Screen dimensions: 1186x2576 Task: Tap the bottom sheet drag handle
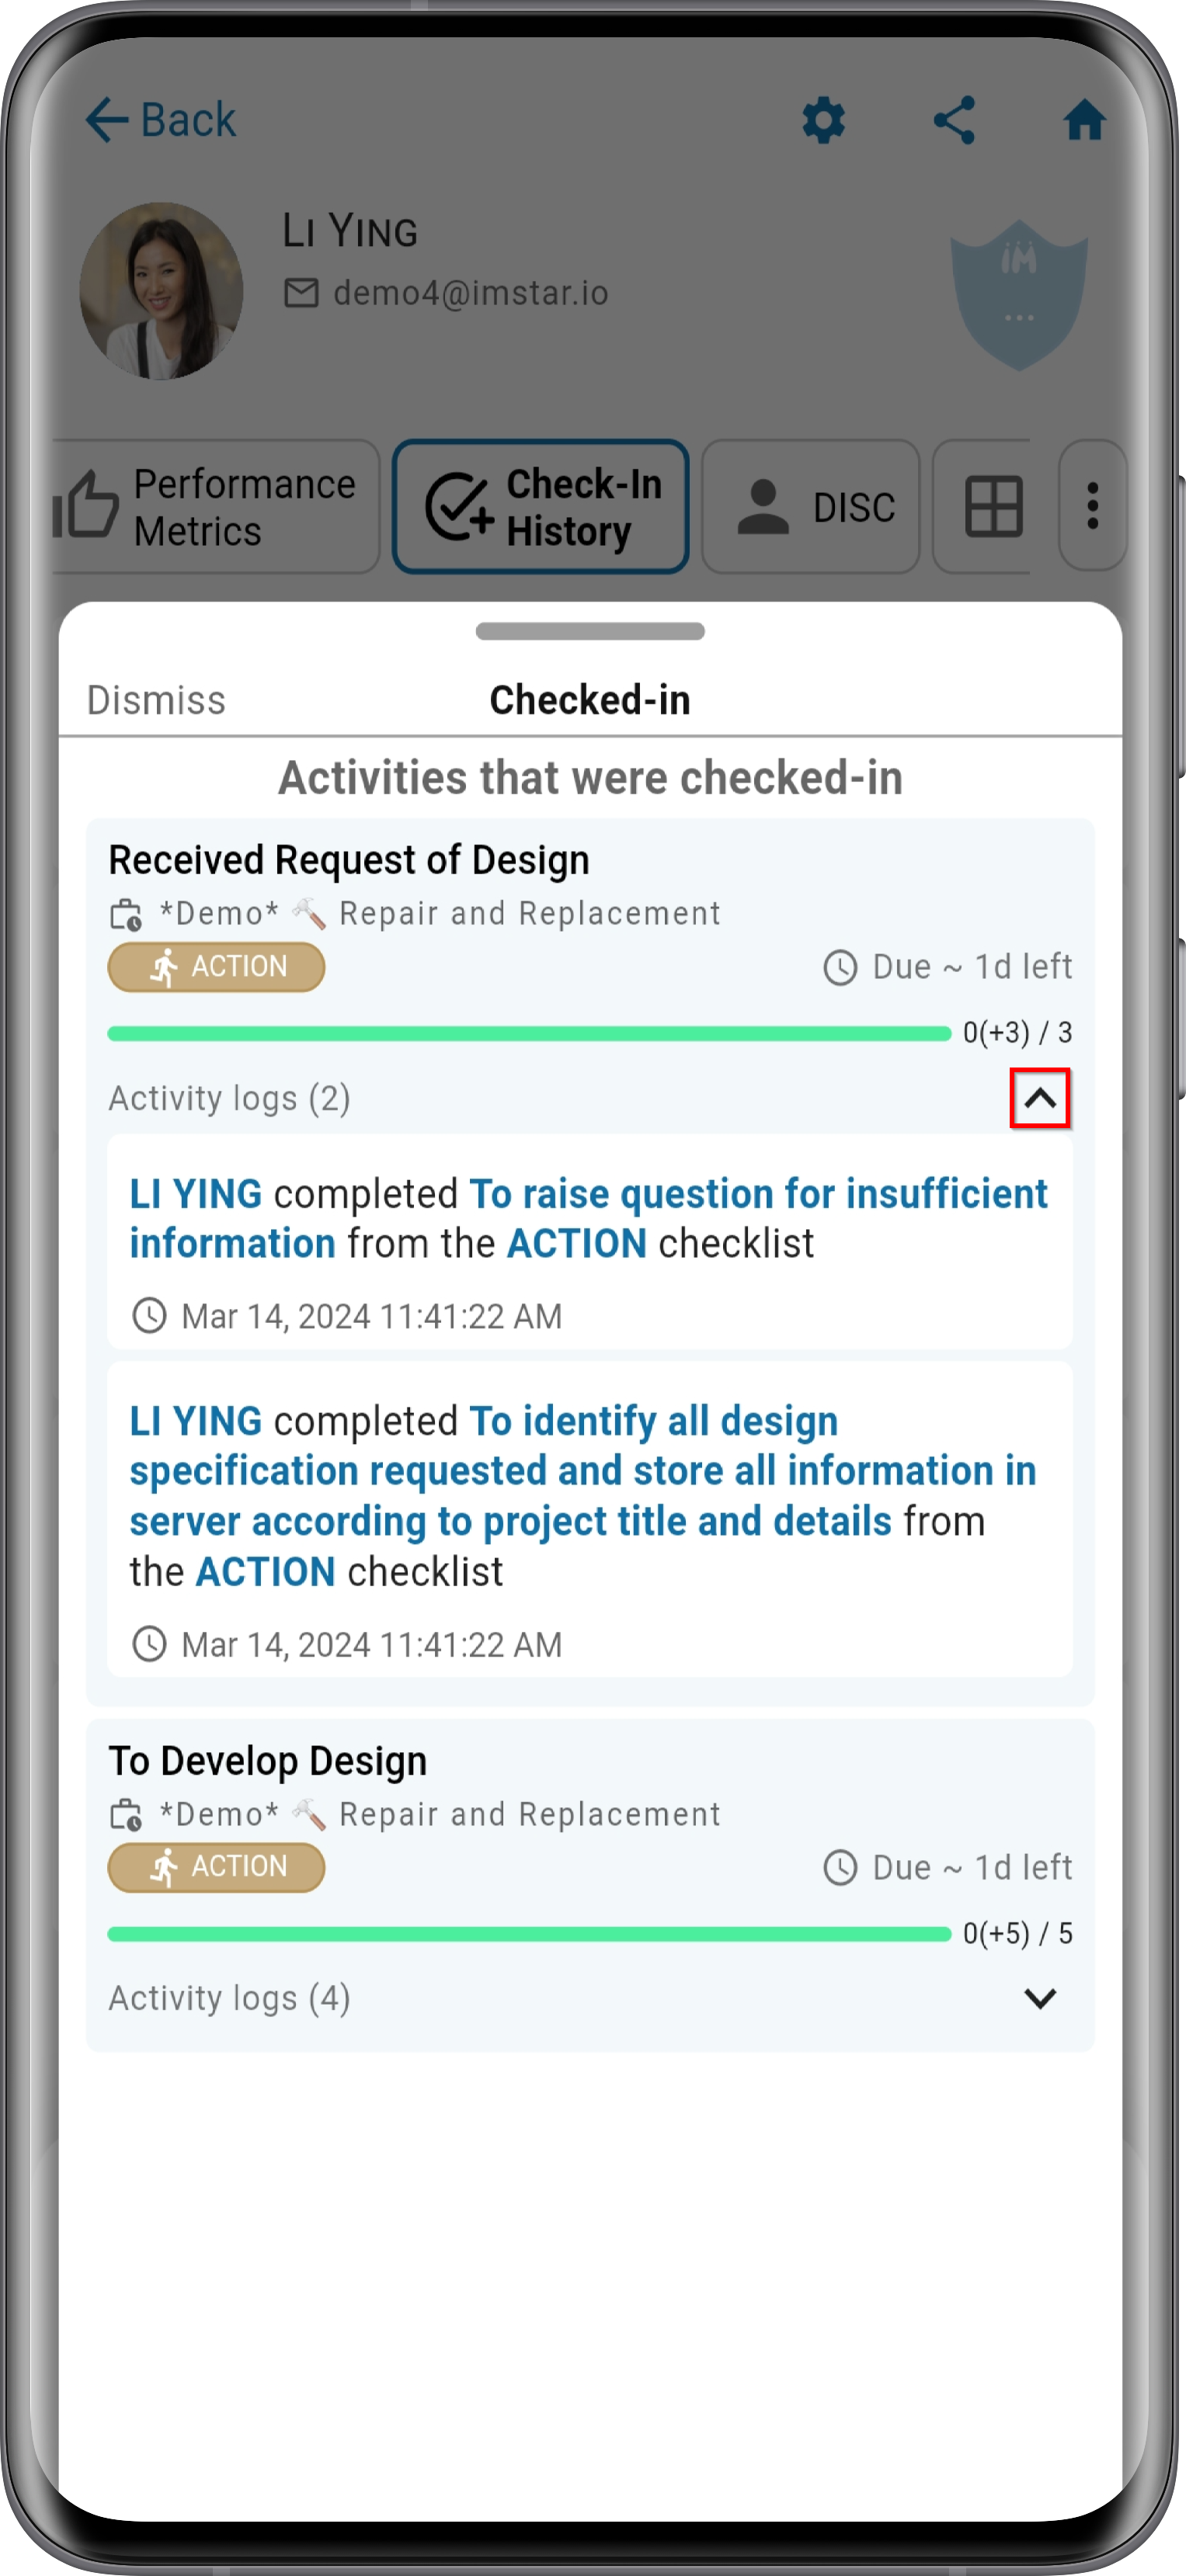(590, 631)
